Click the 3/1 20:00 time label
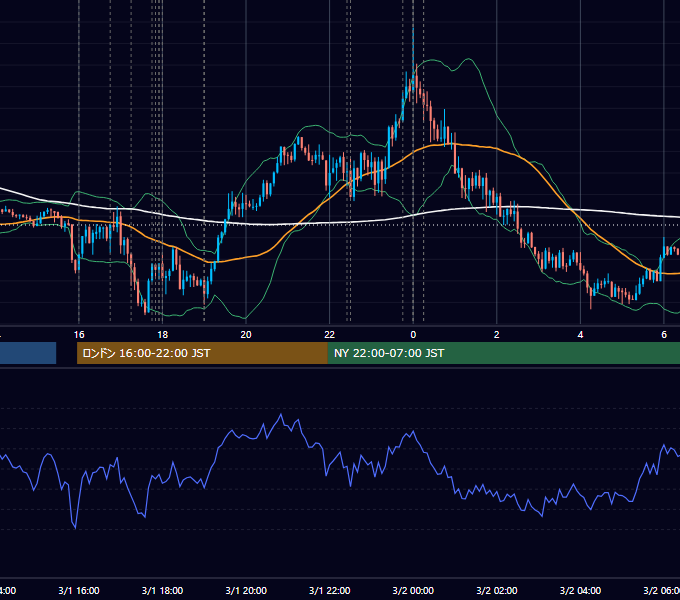The width and height of the screenshot is (680, 600). point(246,590)
